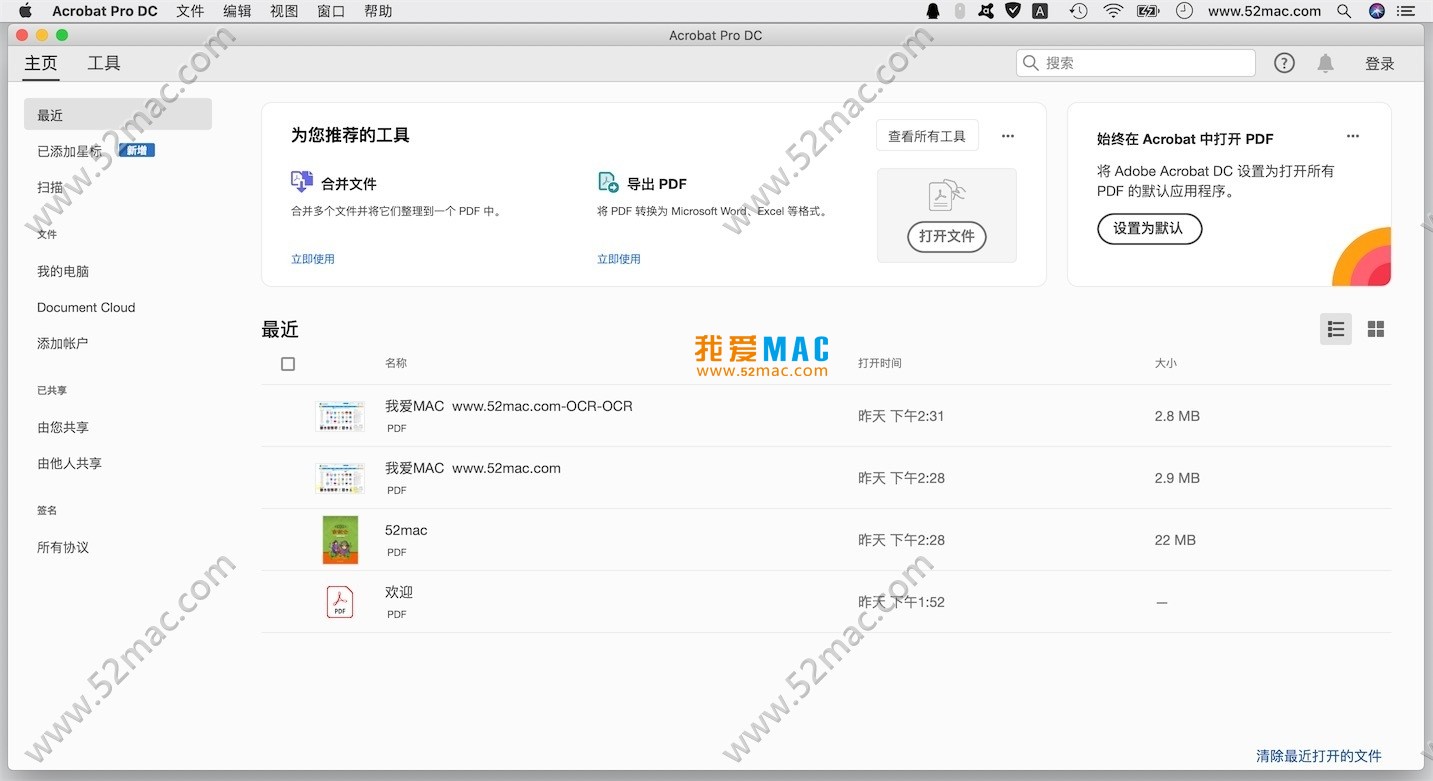Select 添加帐户 in the sidebar
Image resolution: width=1433 pixels, height=781 pixels.
pyautogui.click(x=63, y=343)
